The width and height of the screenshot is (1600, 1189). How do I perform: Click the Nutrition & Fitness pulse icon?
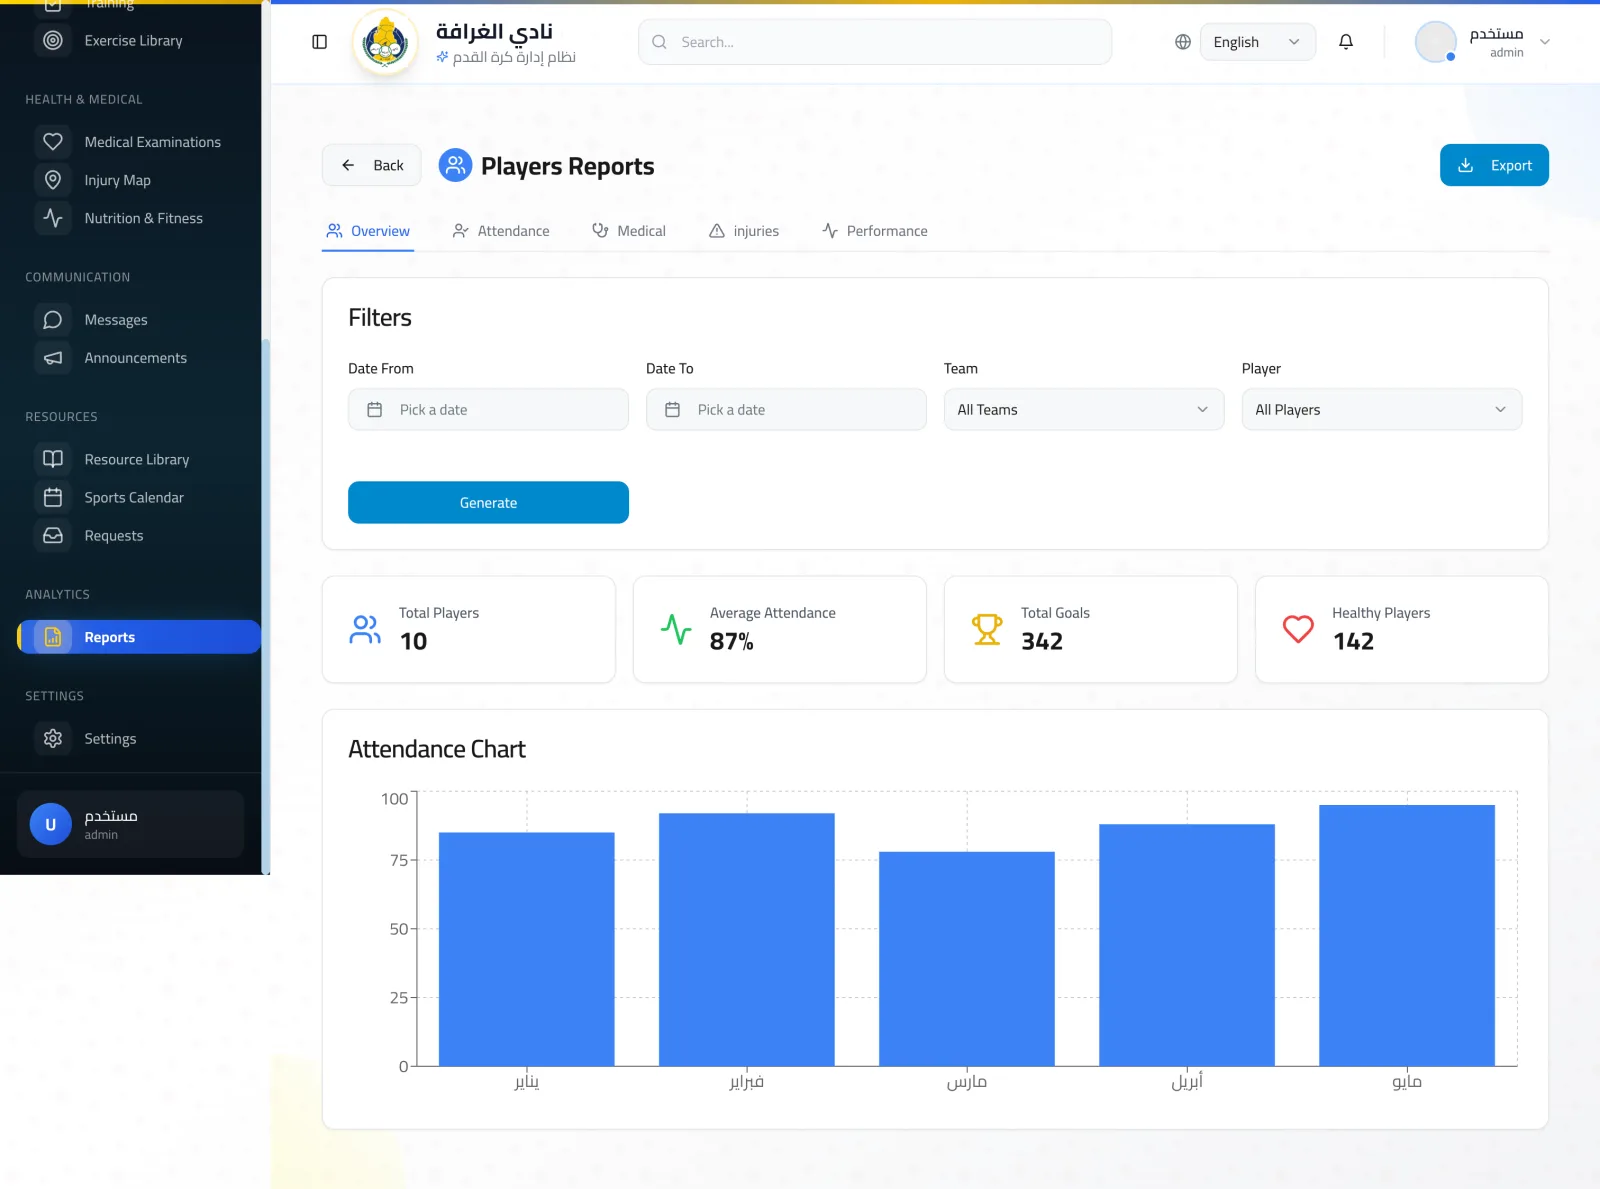tap(53, 218)
